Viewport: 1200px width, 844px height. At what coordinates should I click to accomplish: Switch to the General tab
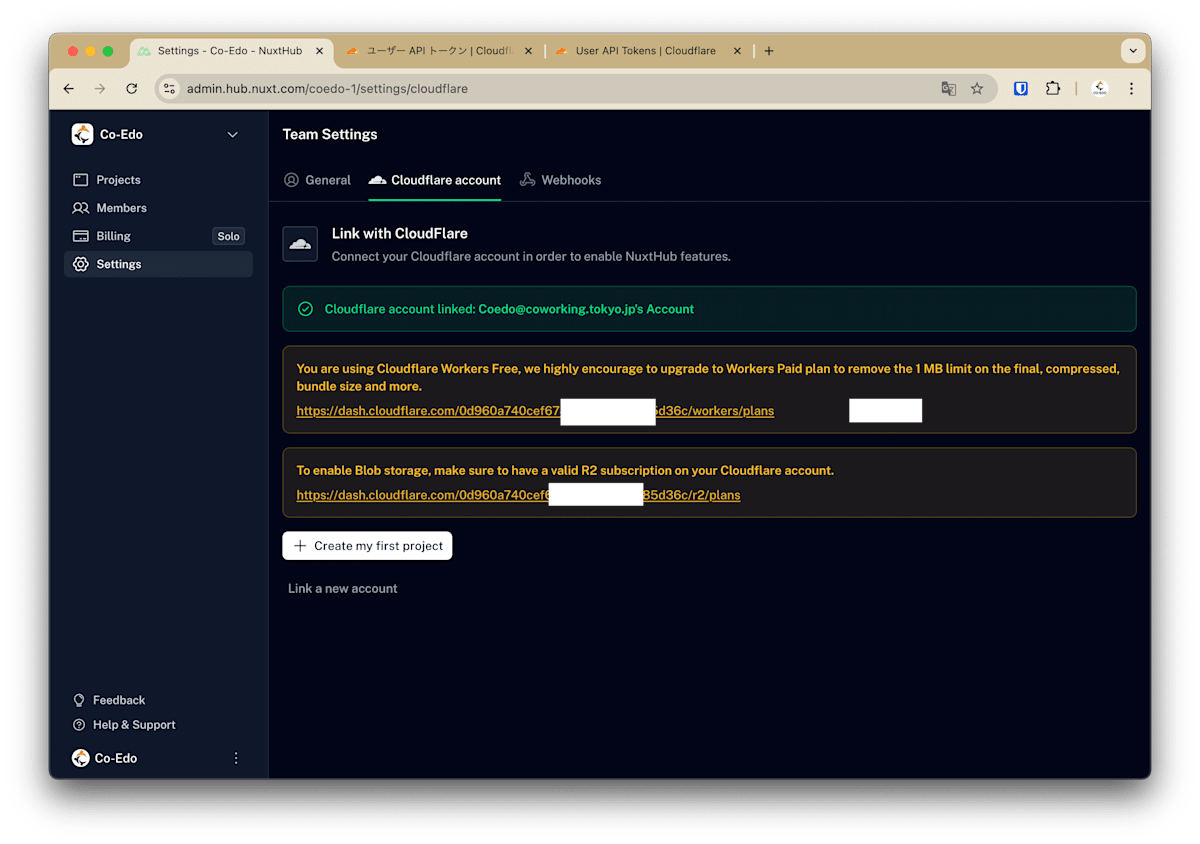click(x=317, y=180)
